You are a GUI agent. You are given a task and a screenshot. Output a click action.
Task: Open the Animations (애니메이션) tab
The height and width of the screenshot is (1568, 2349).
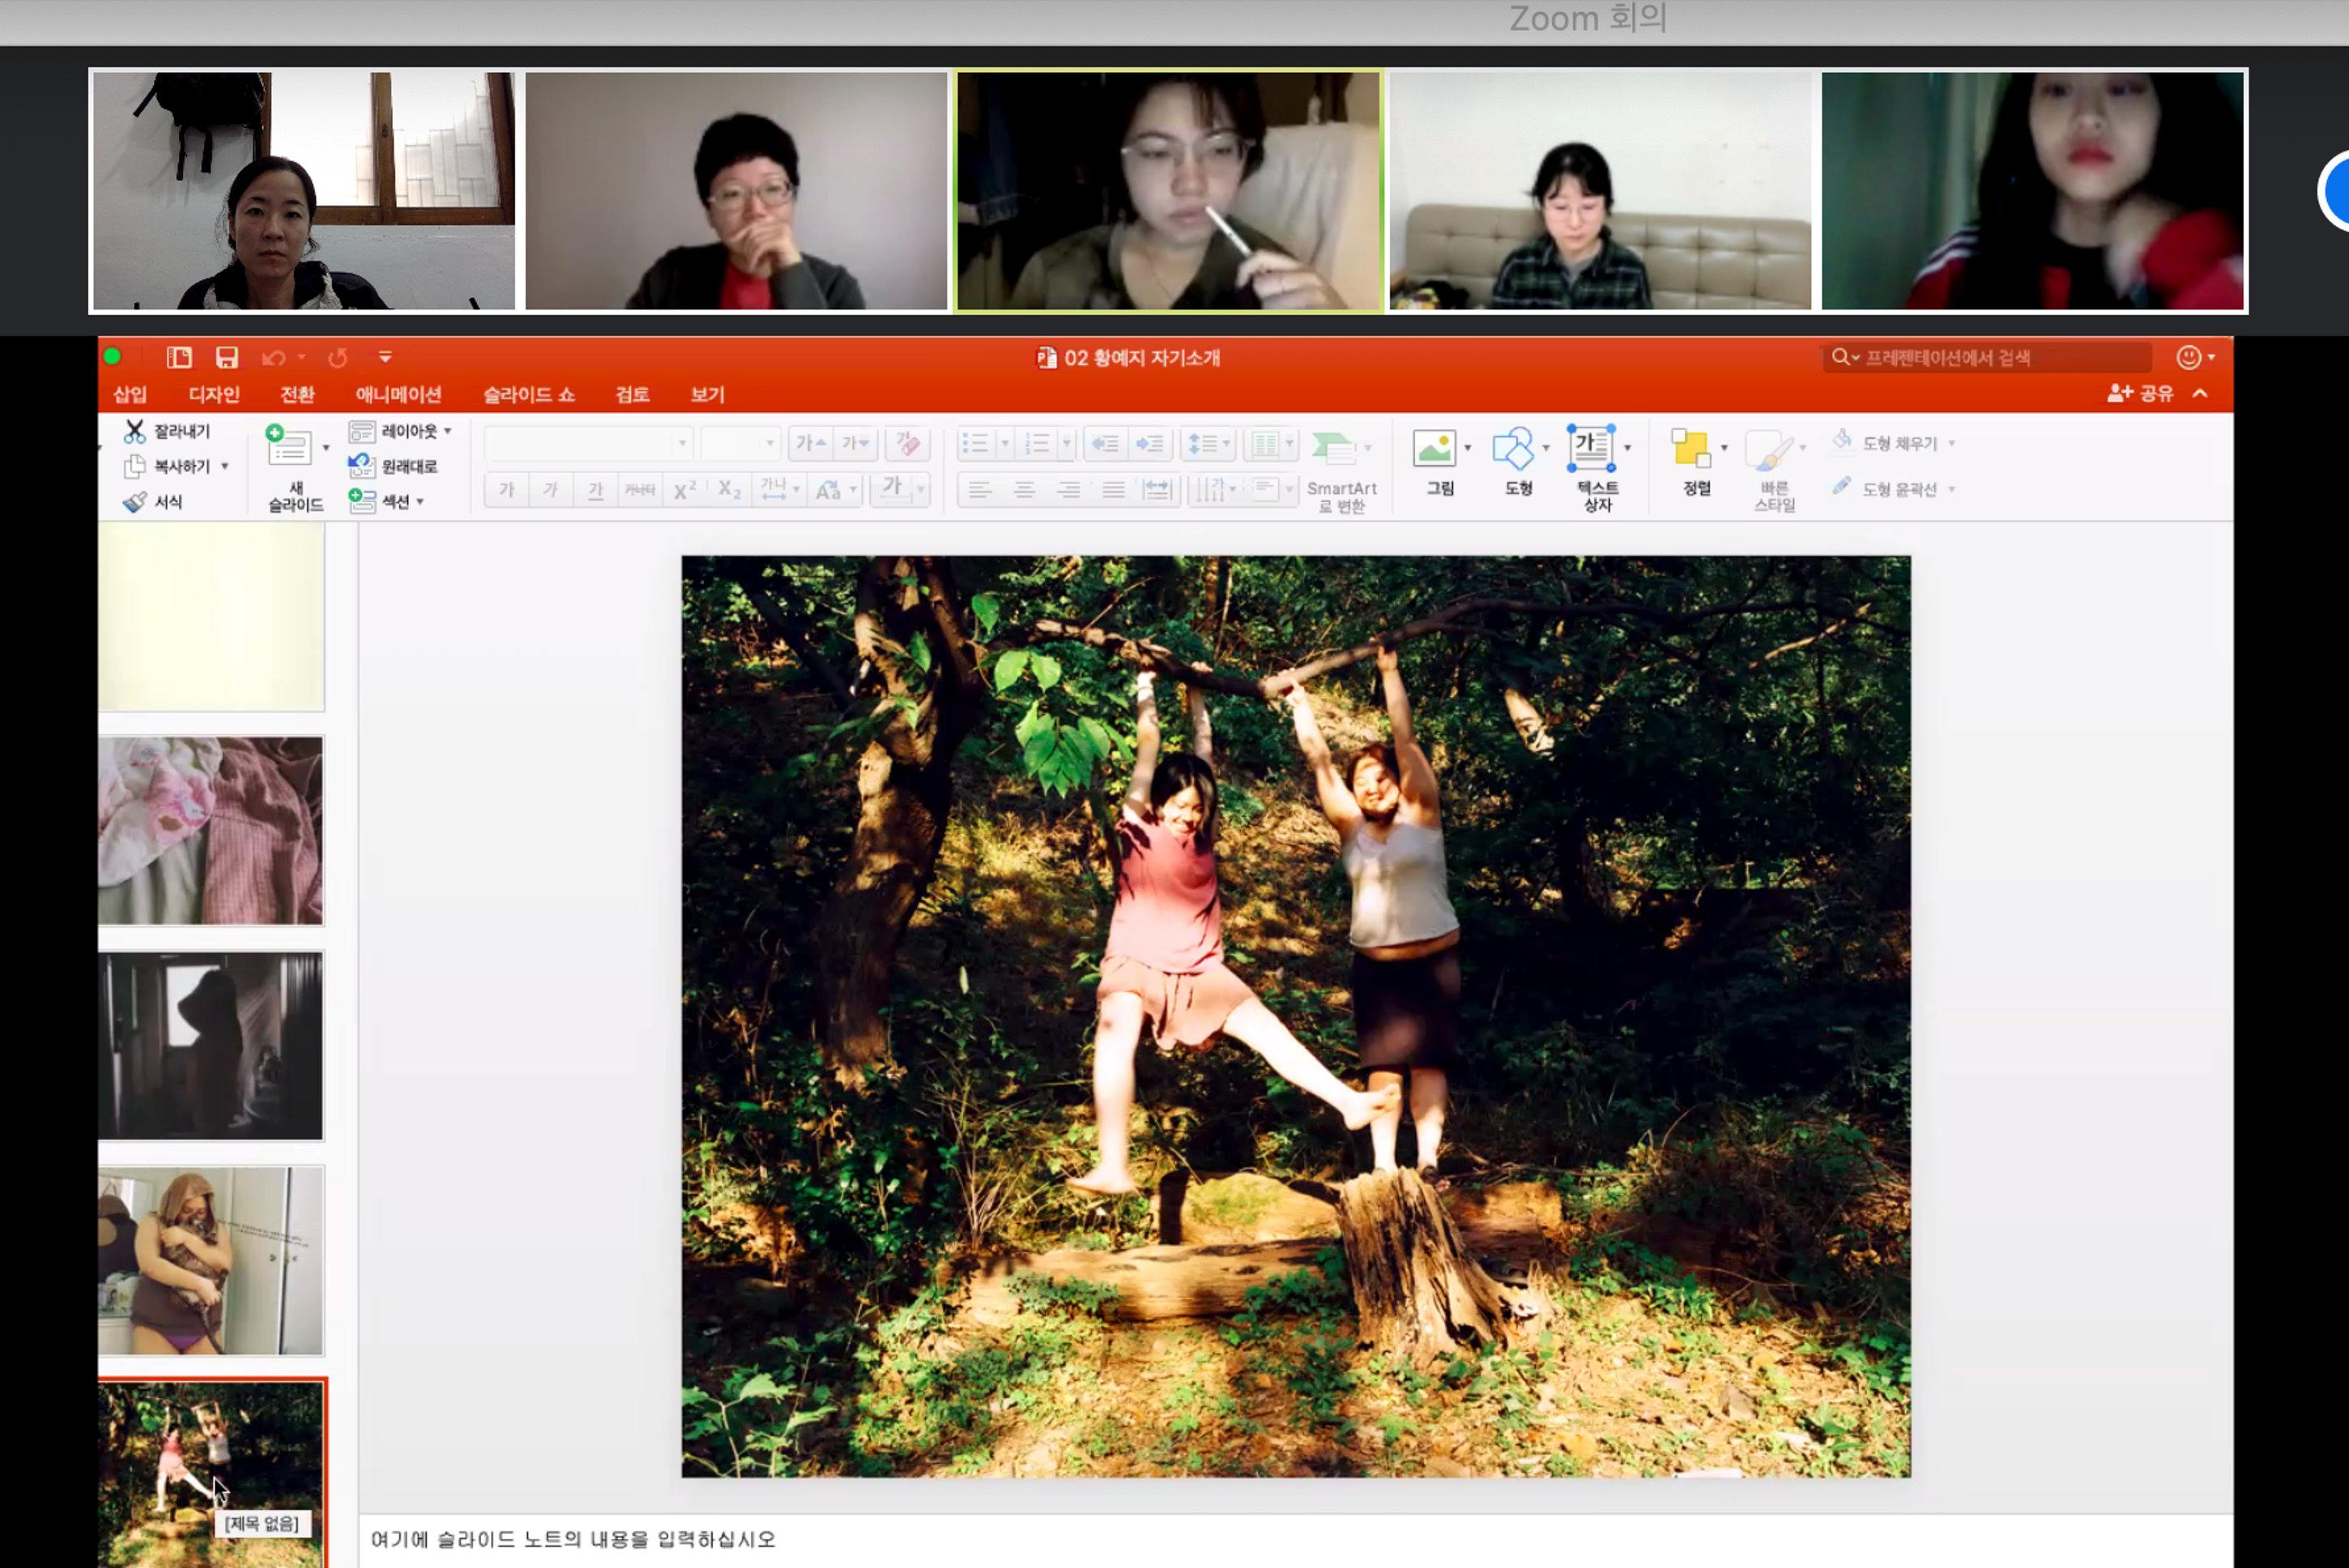point(398,394)
